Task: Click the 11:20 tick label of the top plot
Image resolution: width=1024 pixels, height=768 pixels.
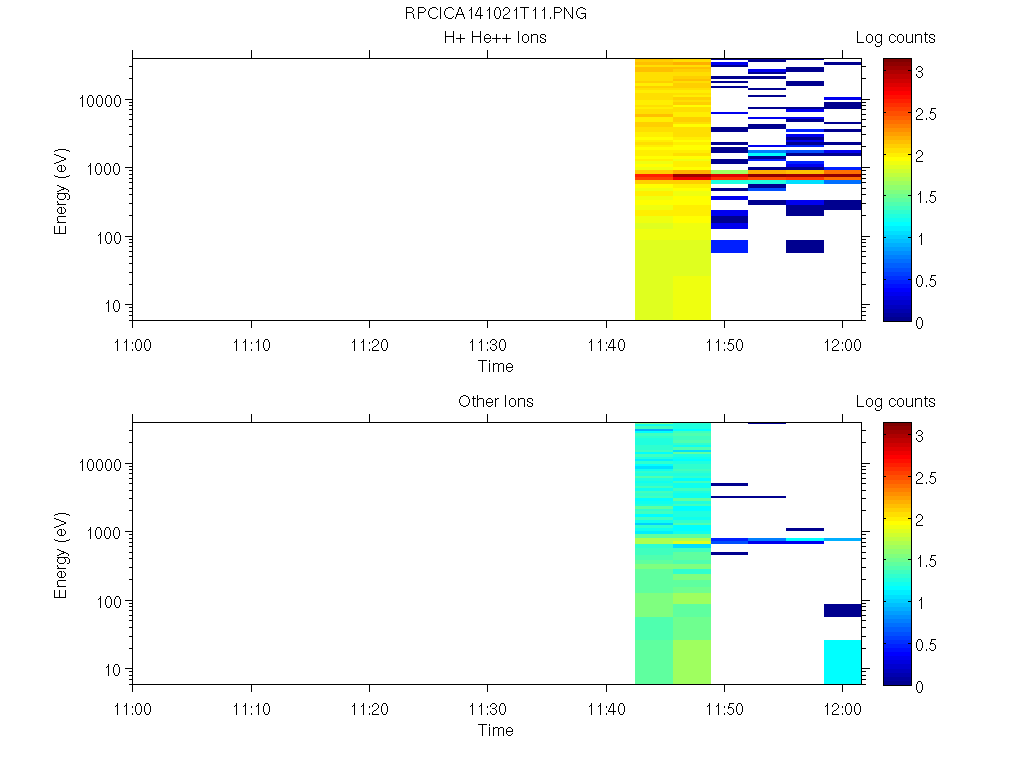Action: [x=370, y=345]
